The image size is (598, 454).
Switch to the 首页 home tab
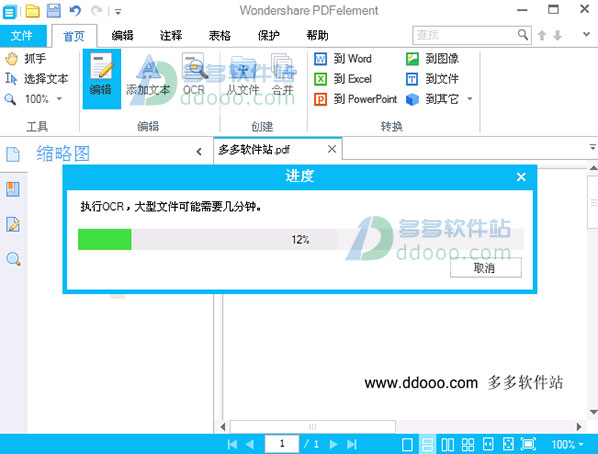(x=74, y=36)
